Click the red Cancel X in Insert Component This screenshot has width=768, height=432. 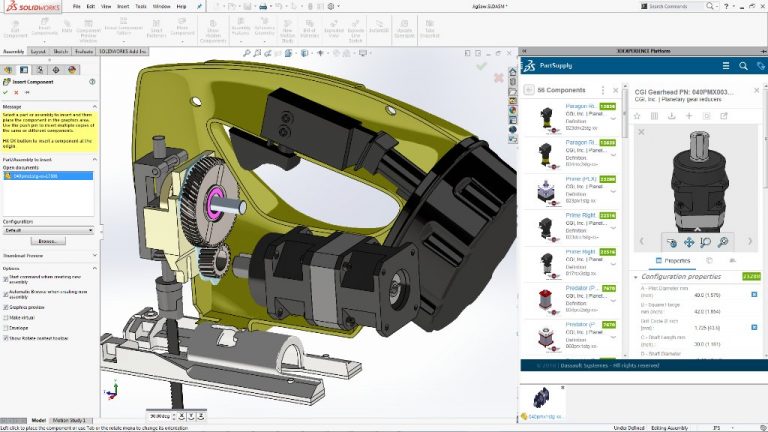point(17,92)
